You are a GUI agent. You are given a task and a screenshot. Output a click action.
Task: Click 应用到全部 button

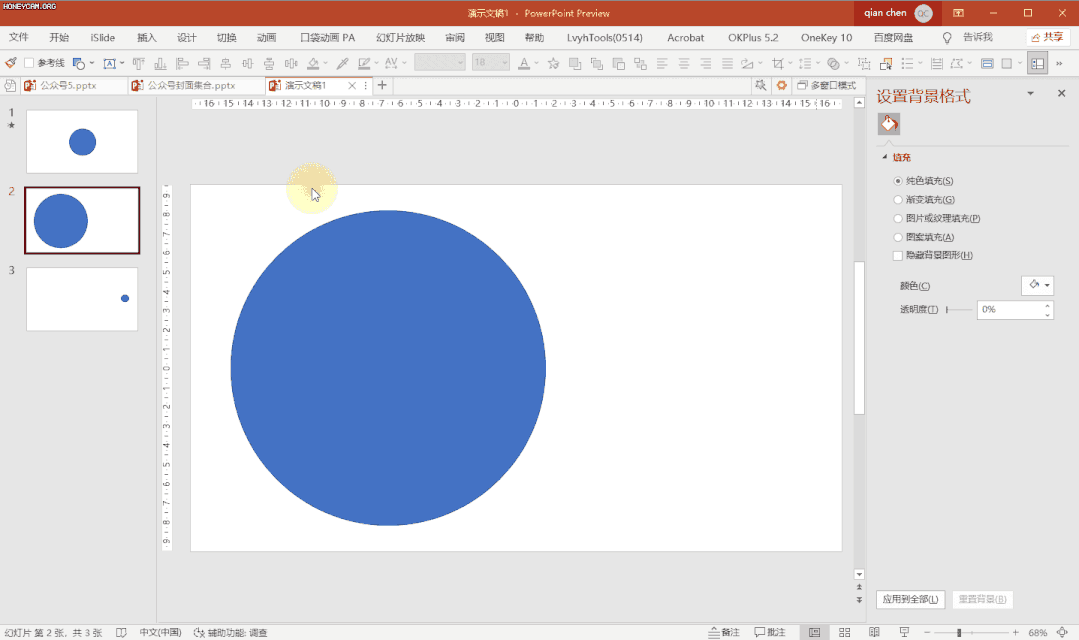(910, 599)
